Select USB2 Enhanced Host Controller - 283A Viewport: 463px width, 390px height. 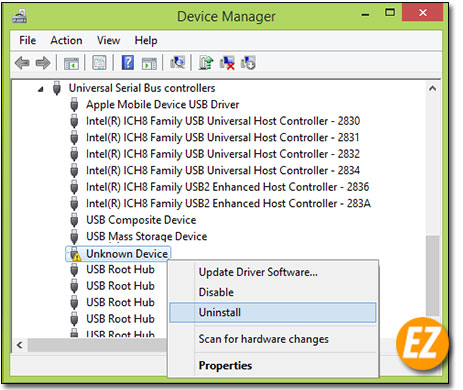pos(228,204)
